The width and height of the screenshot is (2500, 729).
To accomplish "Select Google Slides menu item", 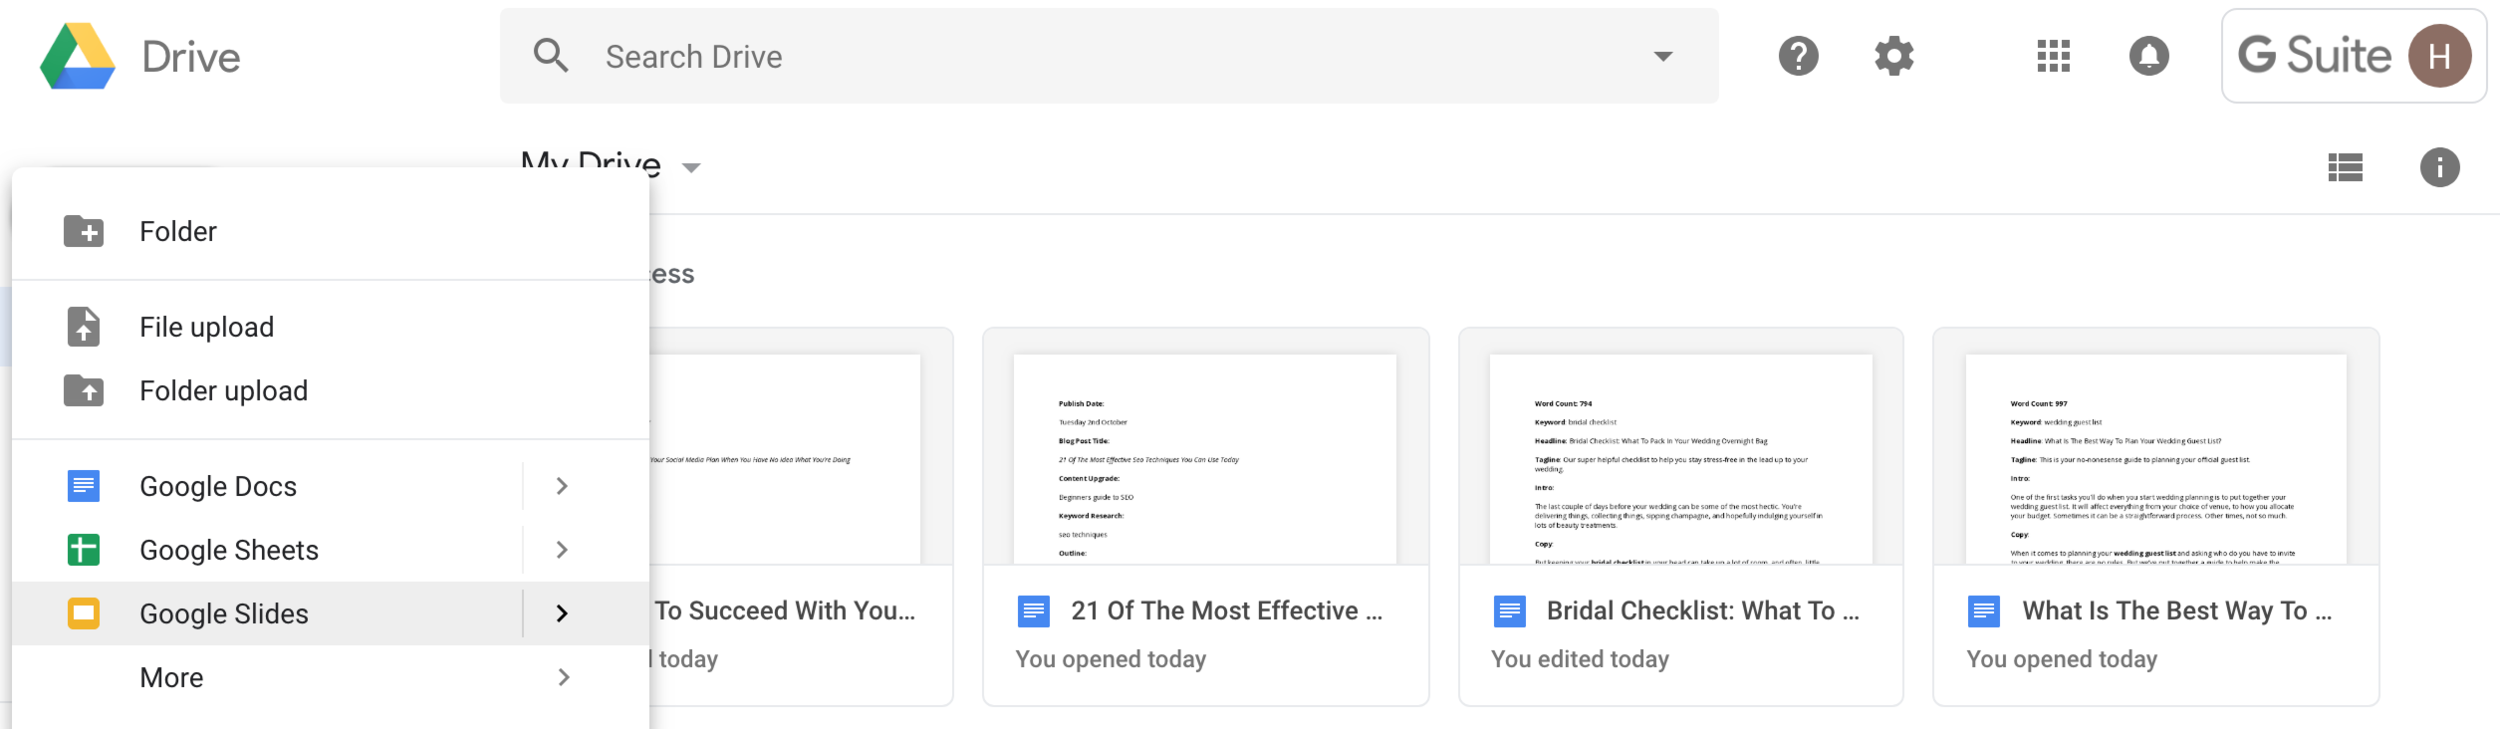I will tap(330, 614).
